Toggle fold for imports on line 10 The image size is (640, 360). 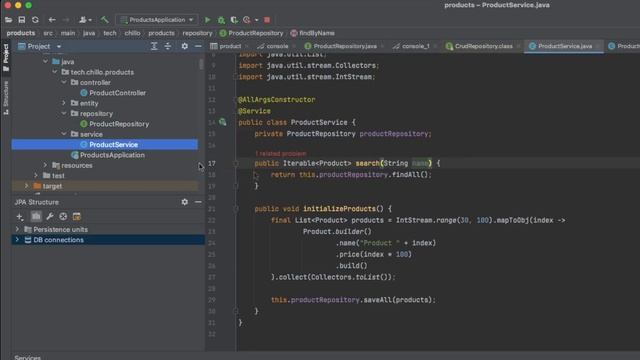point(236,77)
